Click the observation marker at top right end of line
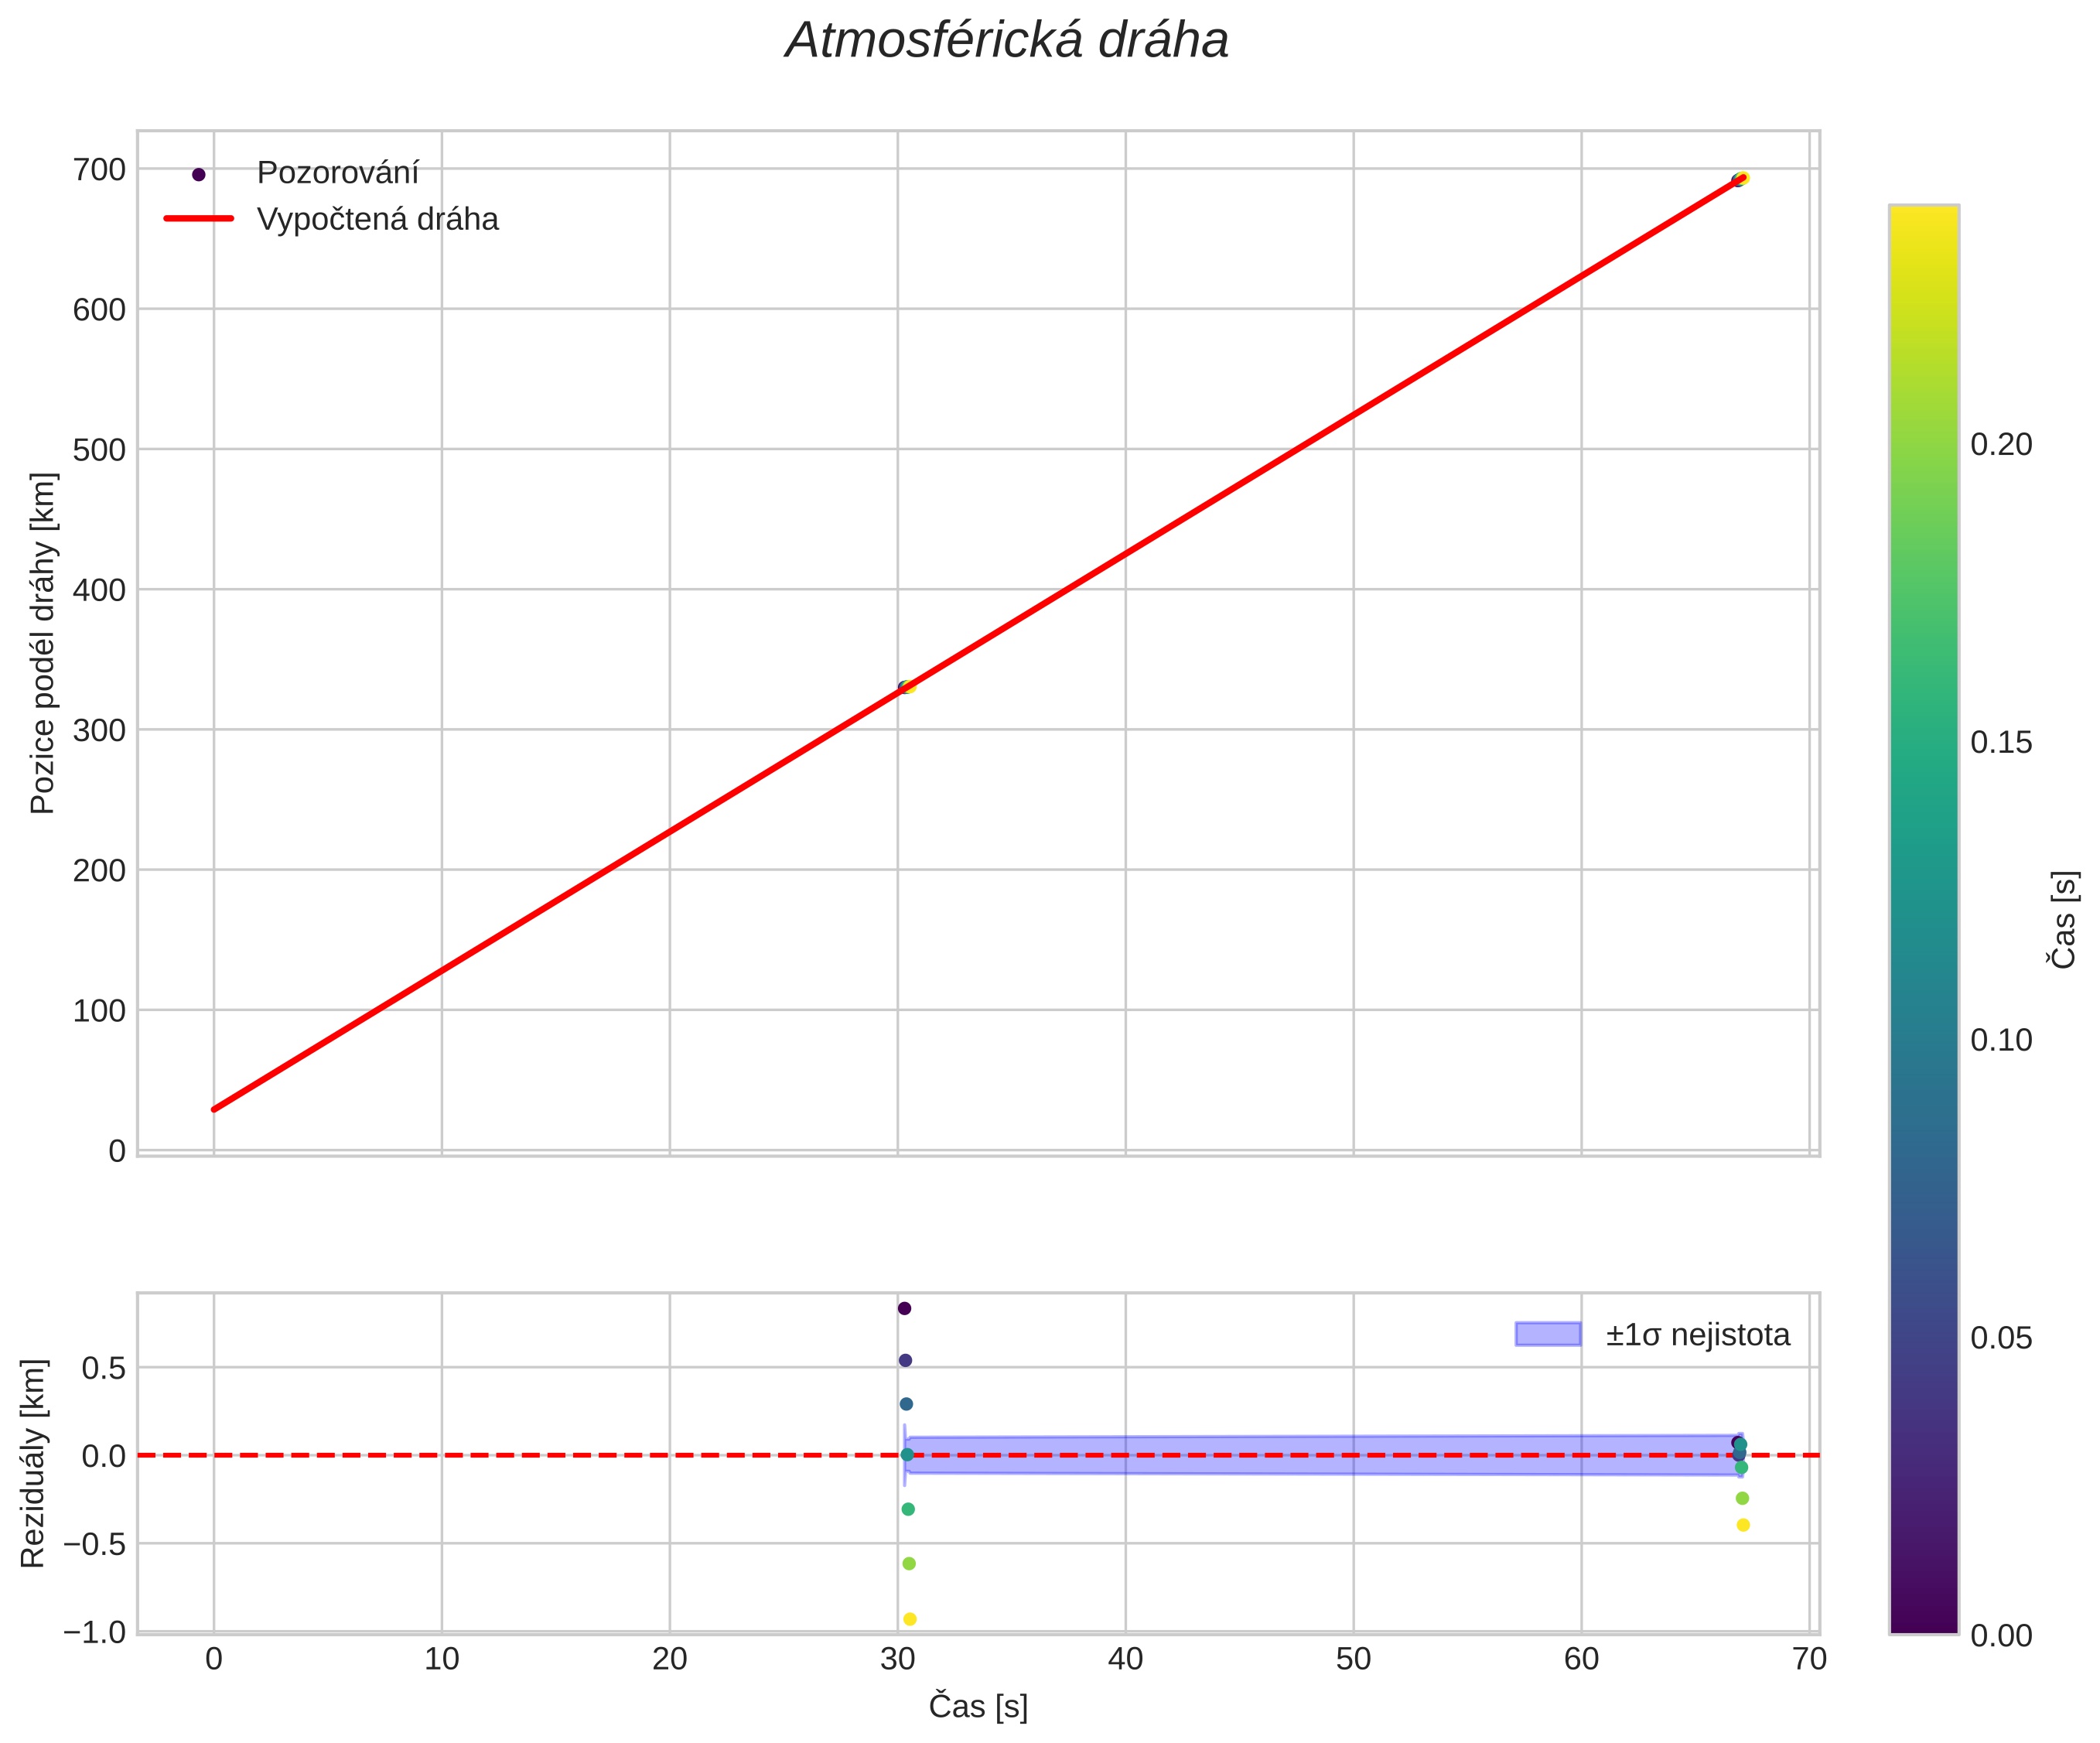This screenshot has height=1743, width=2100. [x=1740, y=180]
